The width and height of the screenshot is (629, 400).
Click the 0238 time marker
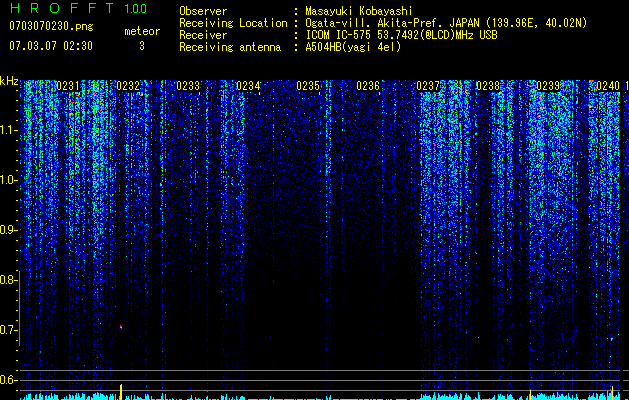[x=488, y=86]
